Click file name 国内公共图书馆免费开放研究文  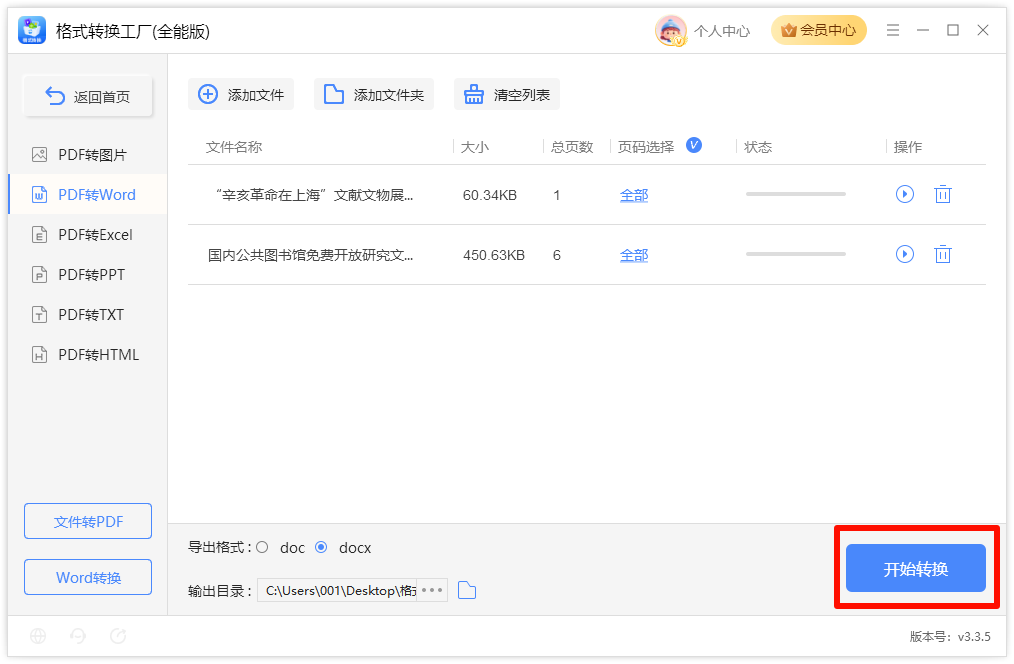pyautogui.click(x=310, y=255)
